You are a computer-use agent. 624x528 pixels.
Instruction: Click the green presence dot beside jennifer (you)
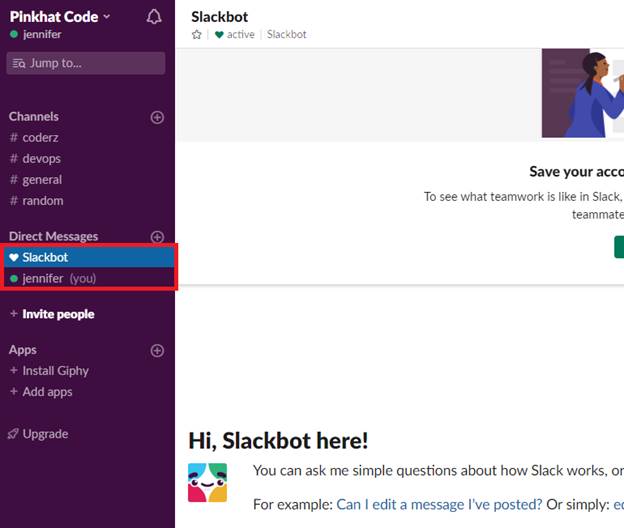14,279
